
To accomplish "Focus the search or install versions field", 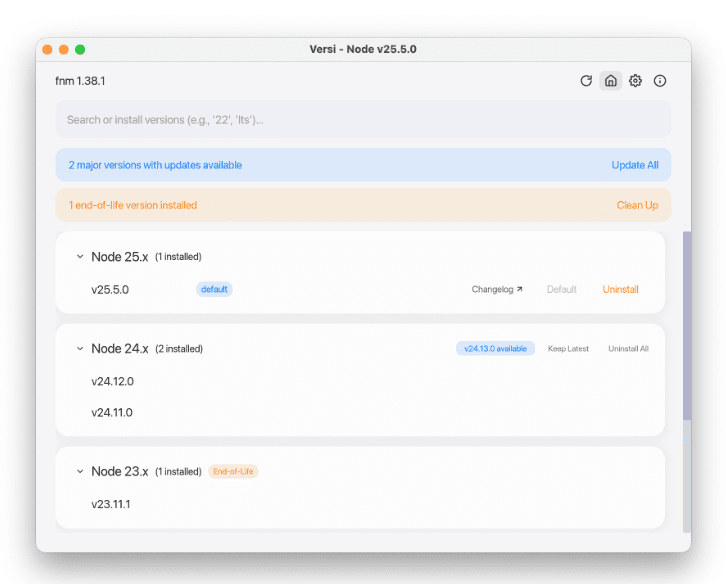I will (x=363, y=120).
